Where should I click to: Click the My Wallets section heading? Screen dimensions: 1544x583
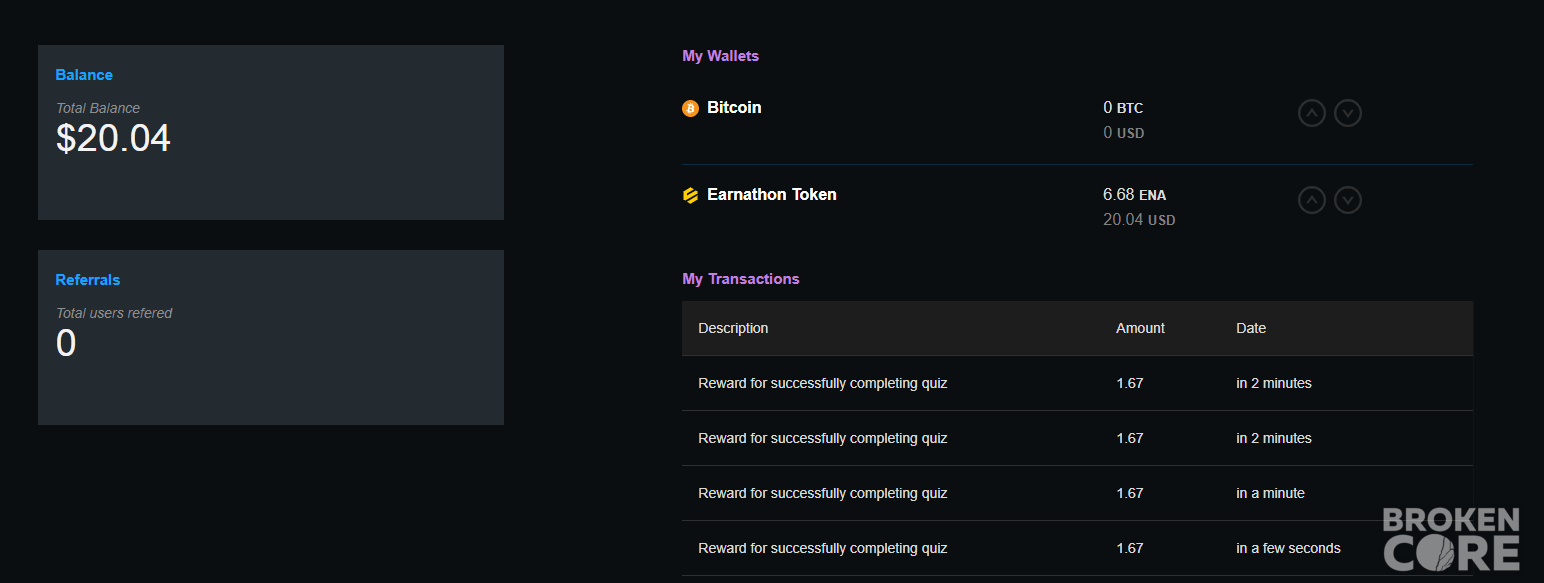pos(721,56)
